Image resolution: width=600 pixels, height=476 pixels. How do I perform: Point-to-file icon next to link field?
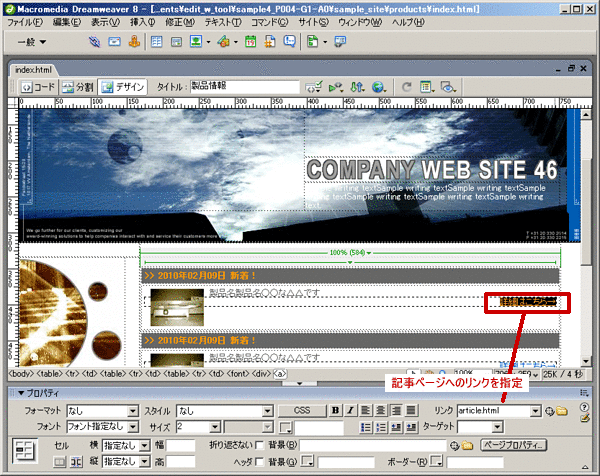pos(549,411)
